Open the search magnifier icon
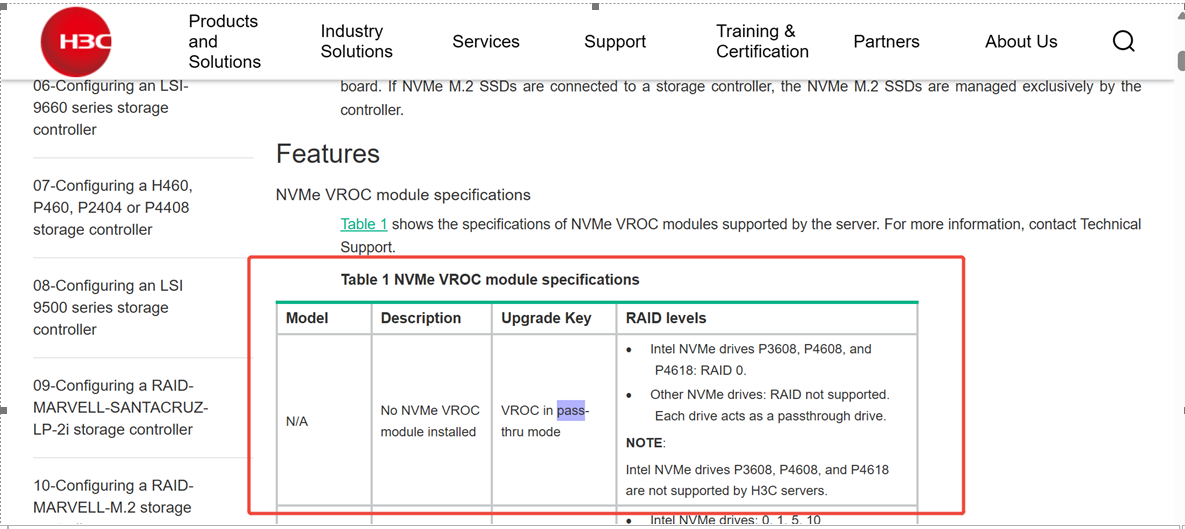The height and width of the screenshot is (529, 1185). pyautogui.click(x=1124, y=41)
